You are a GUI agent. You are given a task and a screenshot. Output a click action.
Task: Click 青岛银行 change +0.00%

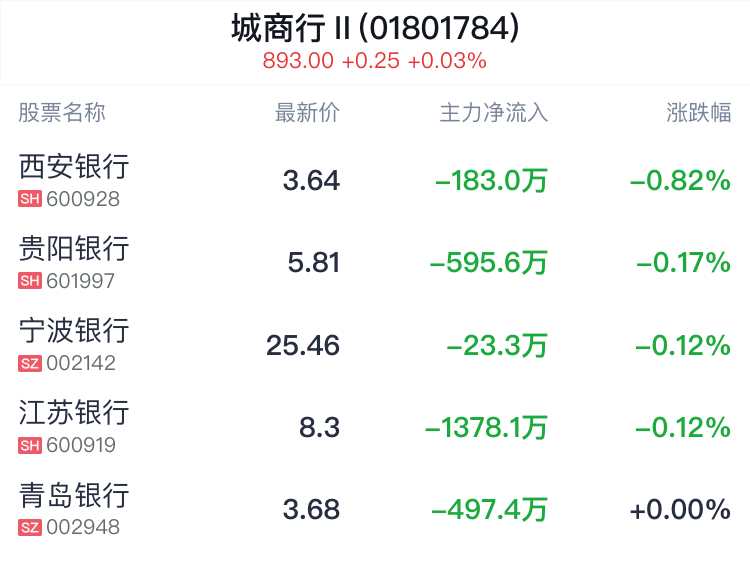680,509
